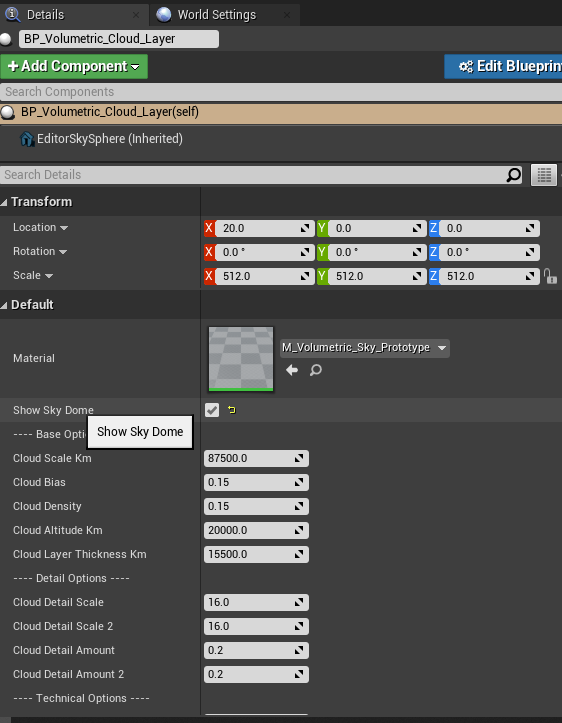Click Cloud Layer Thickness Km value 15500.0

[256, 554]
